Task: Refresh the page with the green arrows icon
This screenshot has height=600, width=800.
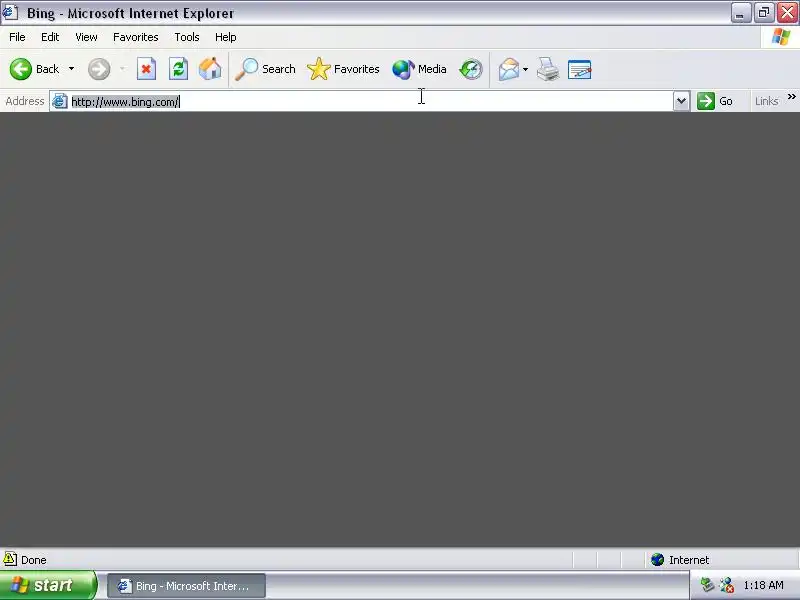Action: pyautogui.click(x=178, y=69)
